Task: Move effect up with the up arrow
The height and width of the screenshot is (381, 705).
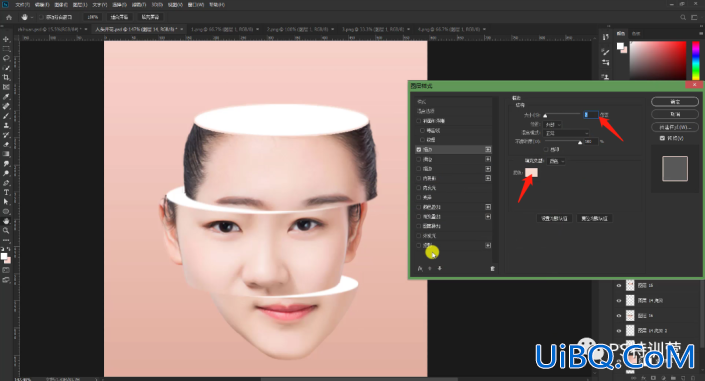Action: pos(430,268)
